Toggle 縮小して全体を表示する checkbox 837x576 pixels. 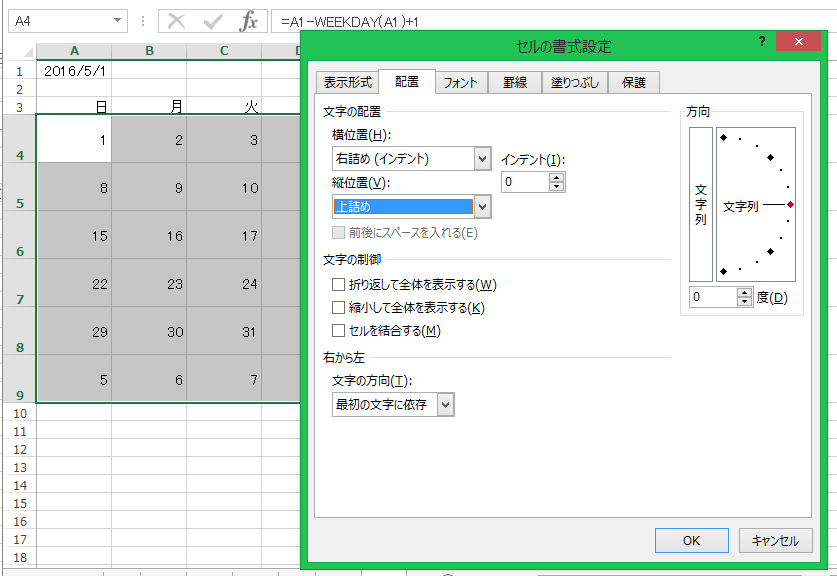coord(339,308)
